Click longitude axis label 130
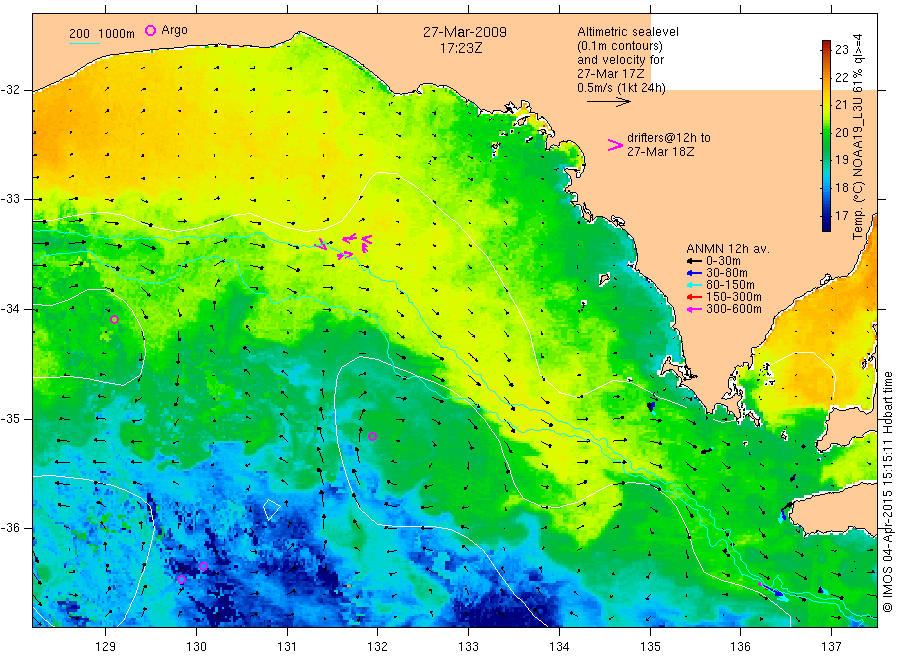Viewport: 900px width, 660px height. click(x=196, y=647)
